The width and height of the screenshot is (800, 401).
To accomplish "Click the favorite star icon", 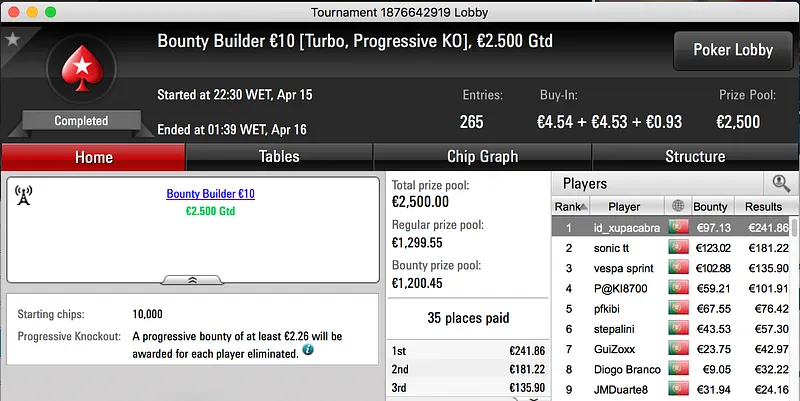I will [12, 39].
